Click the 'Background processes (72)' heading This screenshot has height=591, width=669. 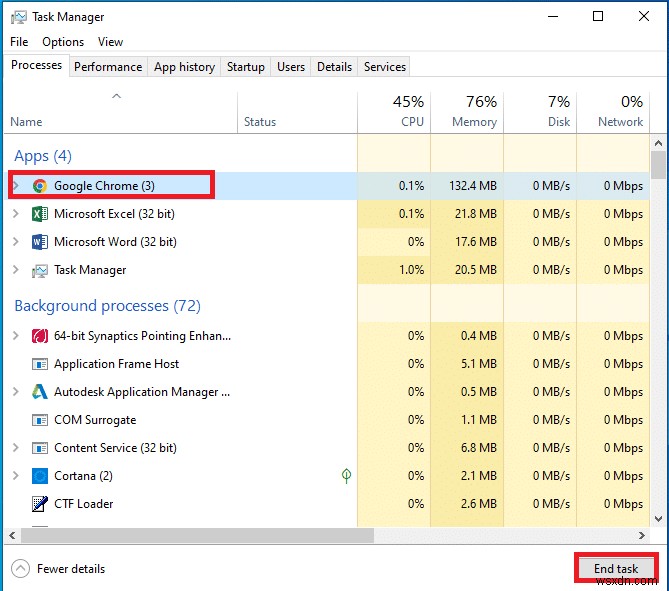click(x=108, y=306)
